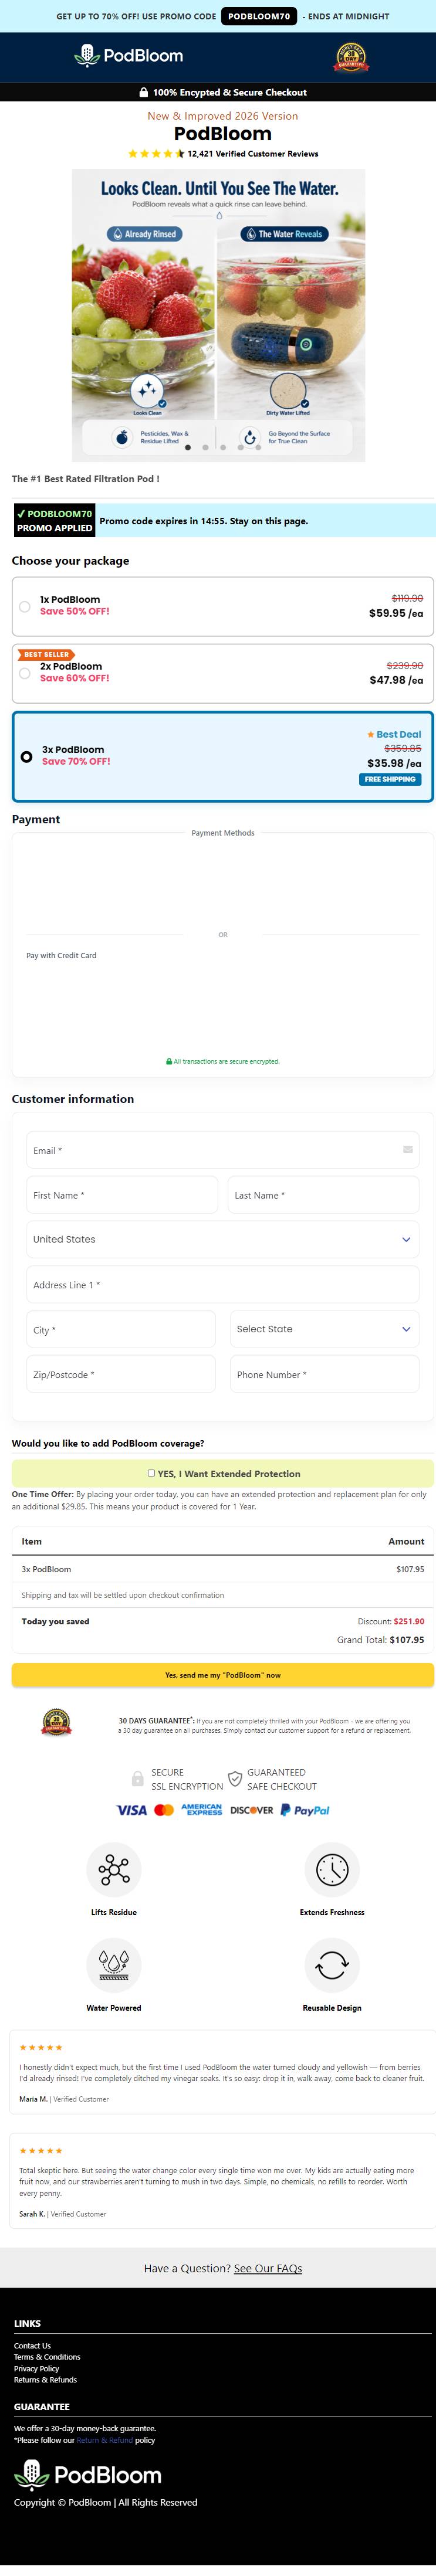This screenshot has height=2576, width=436.
Task: Click the Address Line 1 field
Action: tap(222, 1285)
